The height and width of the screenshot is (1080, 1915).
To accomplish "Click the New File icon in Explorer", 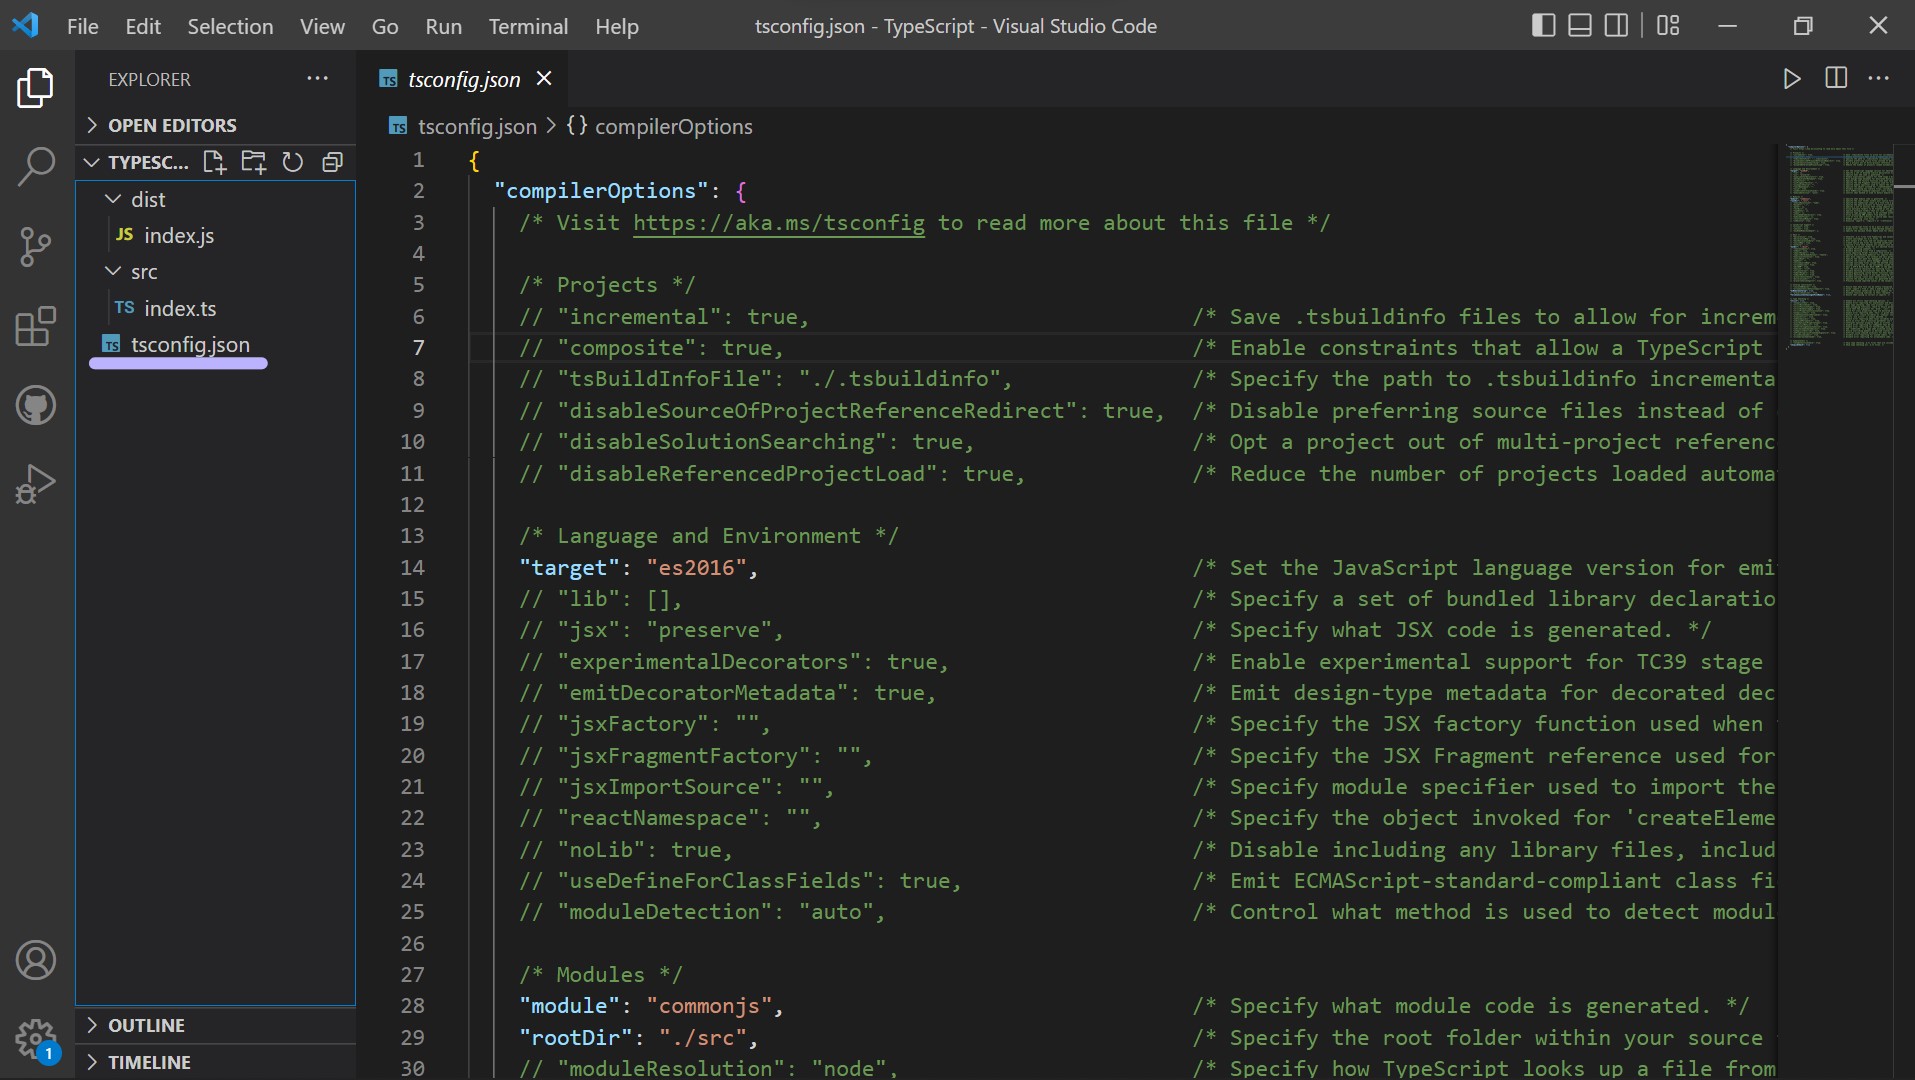I will click(214, 162).
